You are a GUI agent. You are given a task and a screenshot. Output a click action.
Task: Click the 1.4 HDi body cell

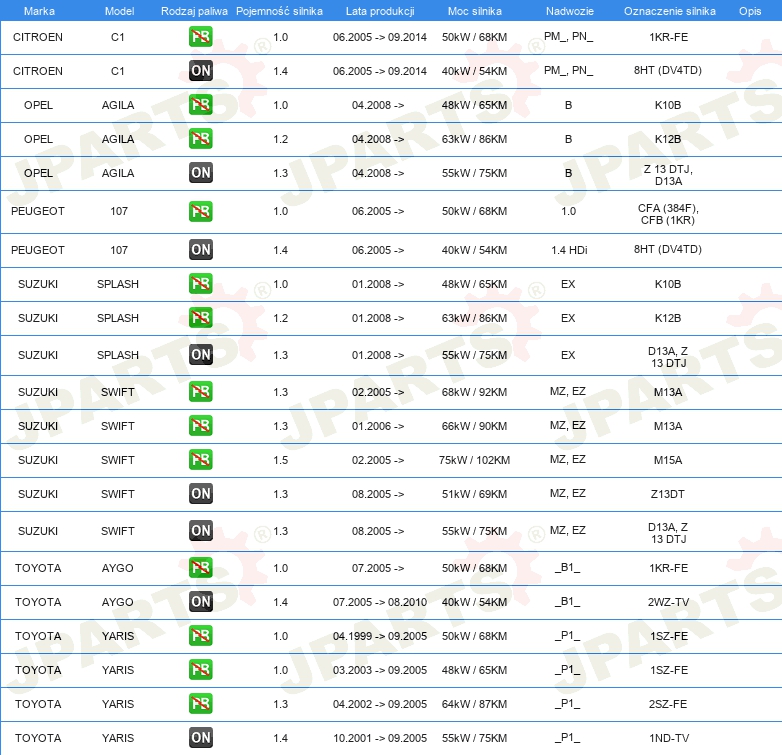pos(569,250)
